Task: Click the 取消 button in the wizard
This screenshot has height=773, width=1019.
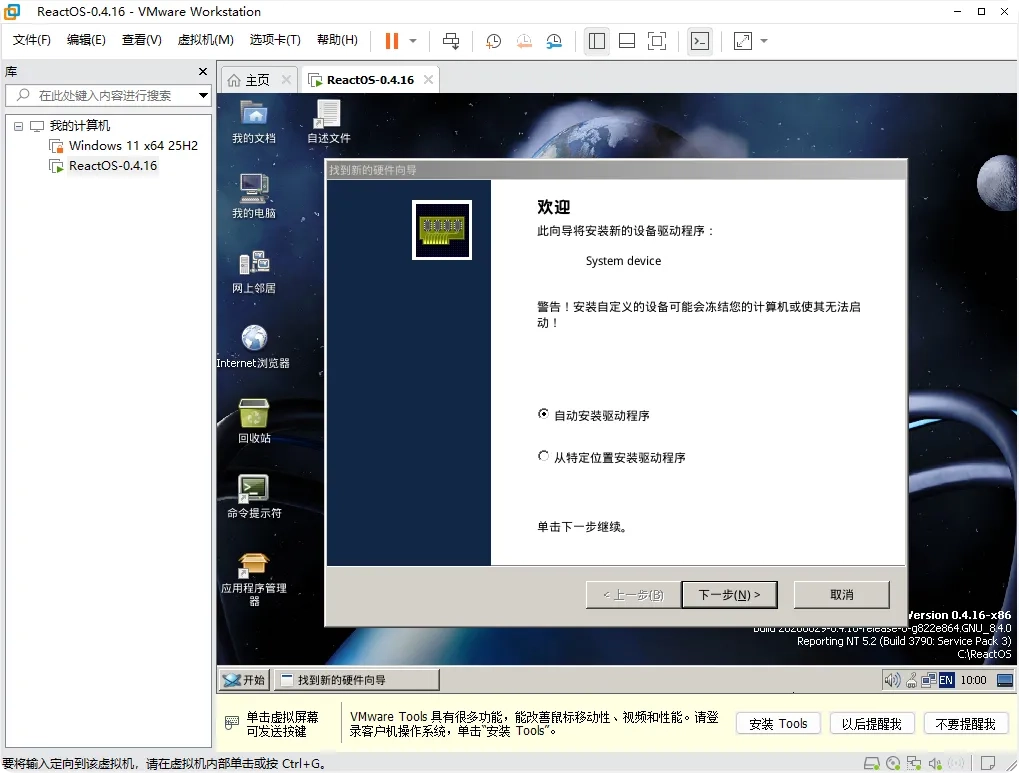Action: pyautogui.click(x=842, y=595)
